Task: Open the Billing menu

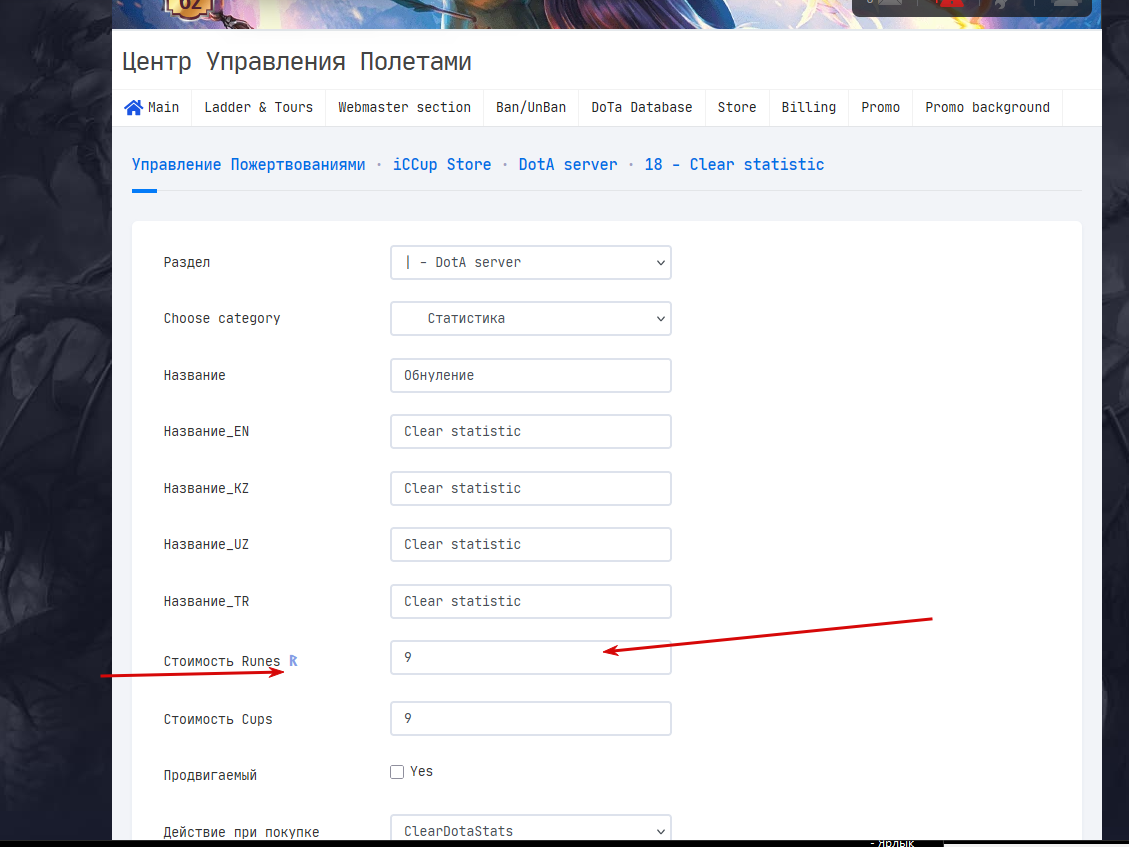Action: (x=809, y=107)
